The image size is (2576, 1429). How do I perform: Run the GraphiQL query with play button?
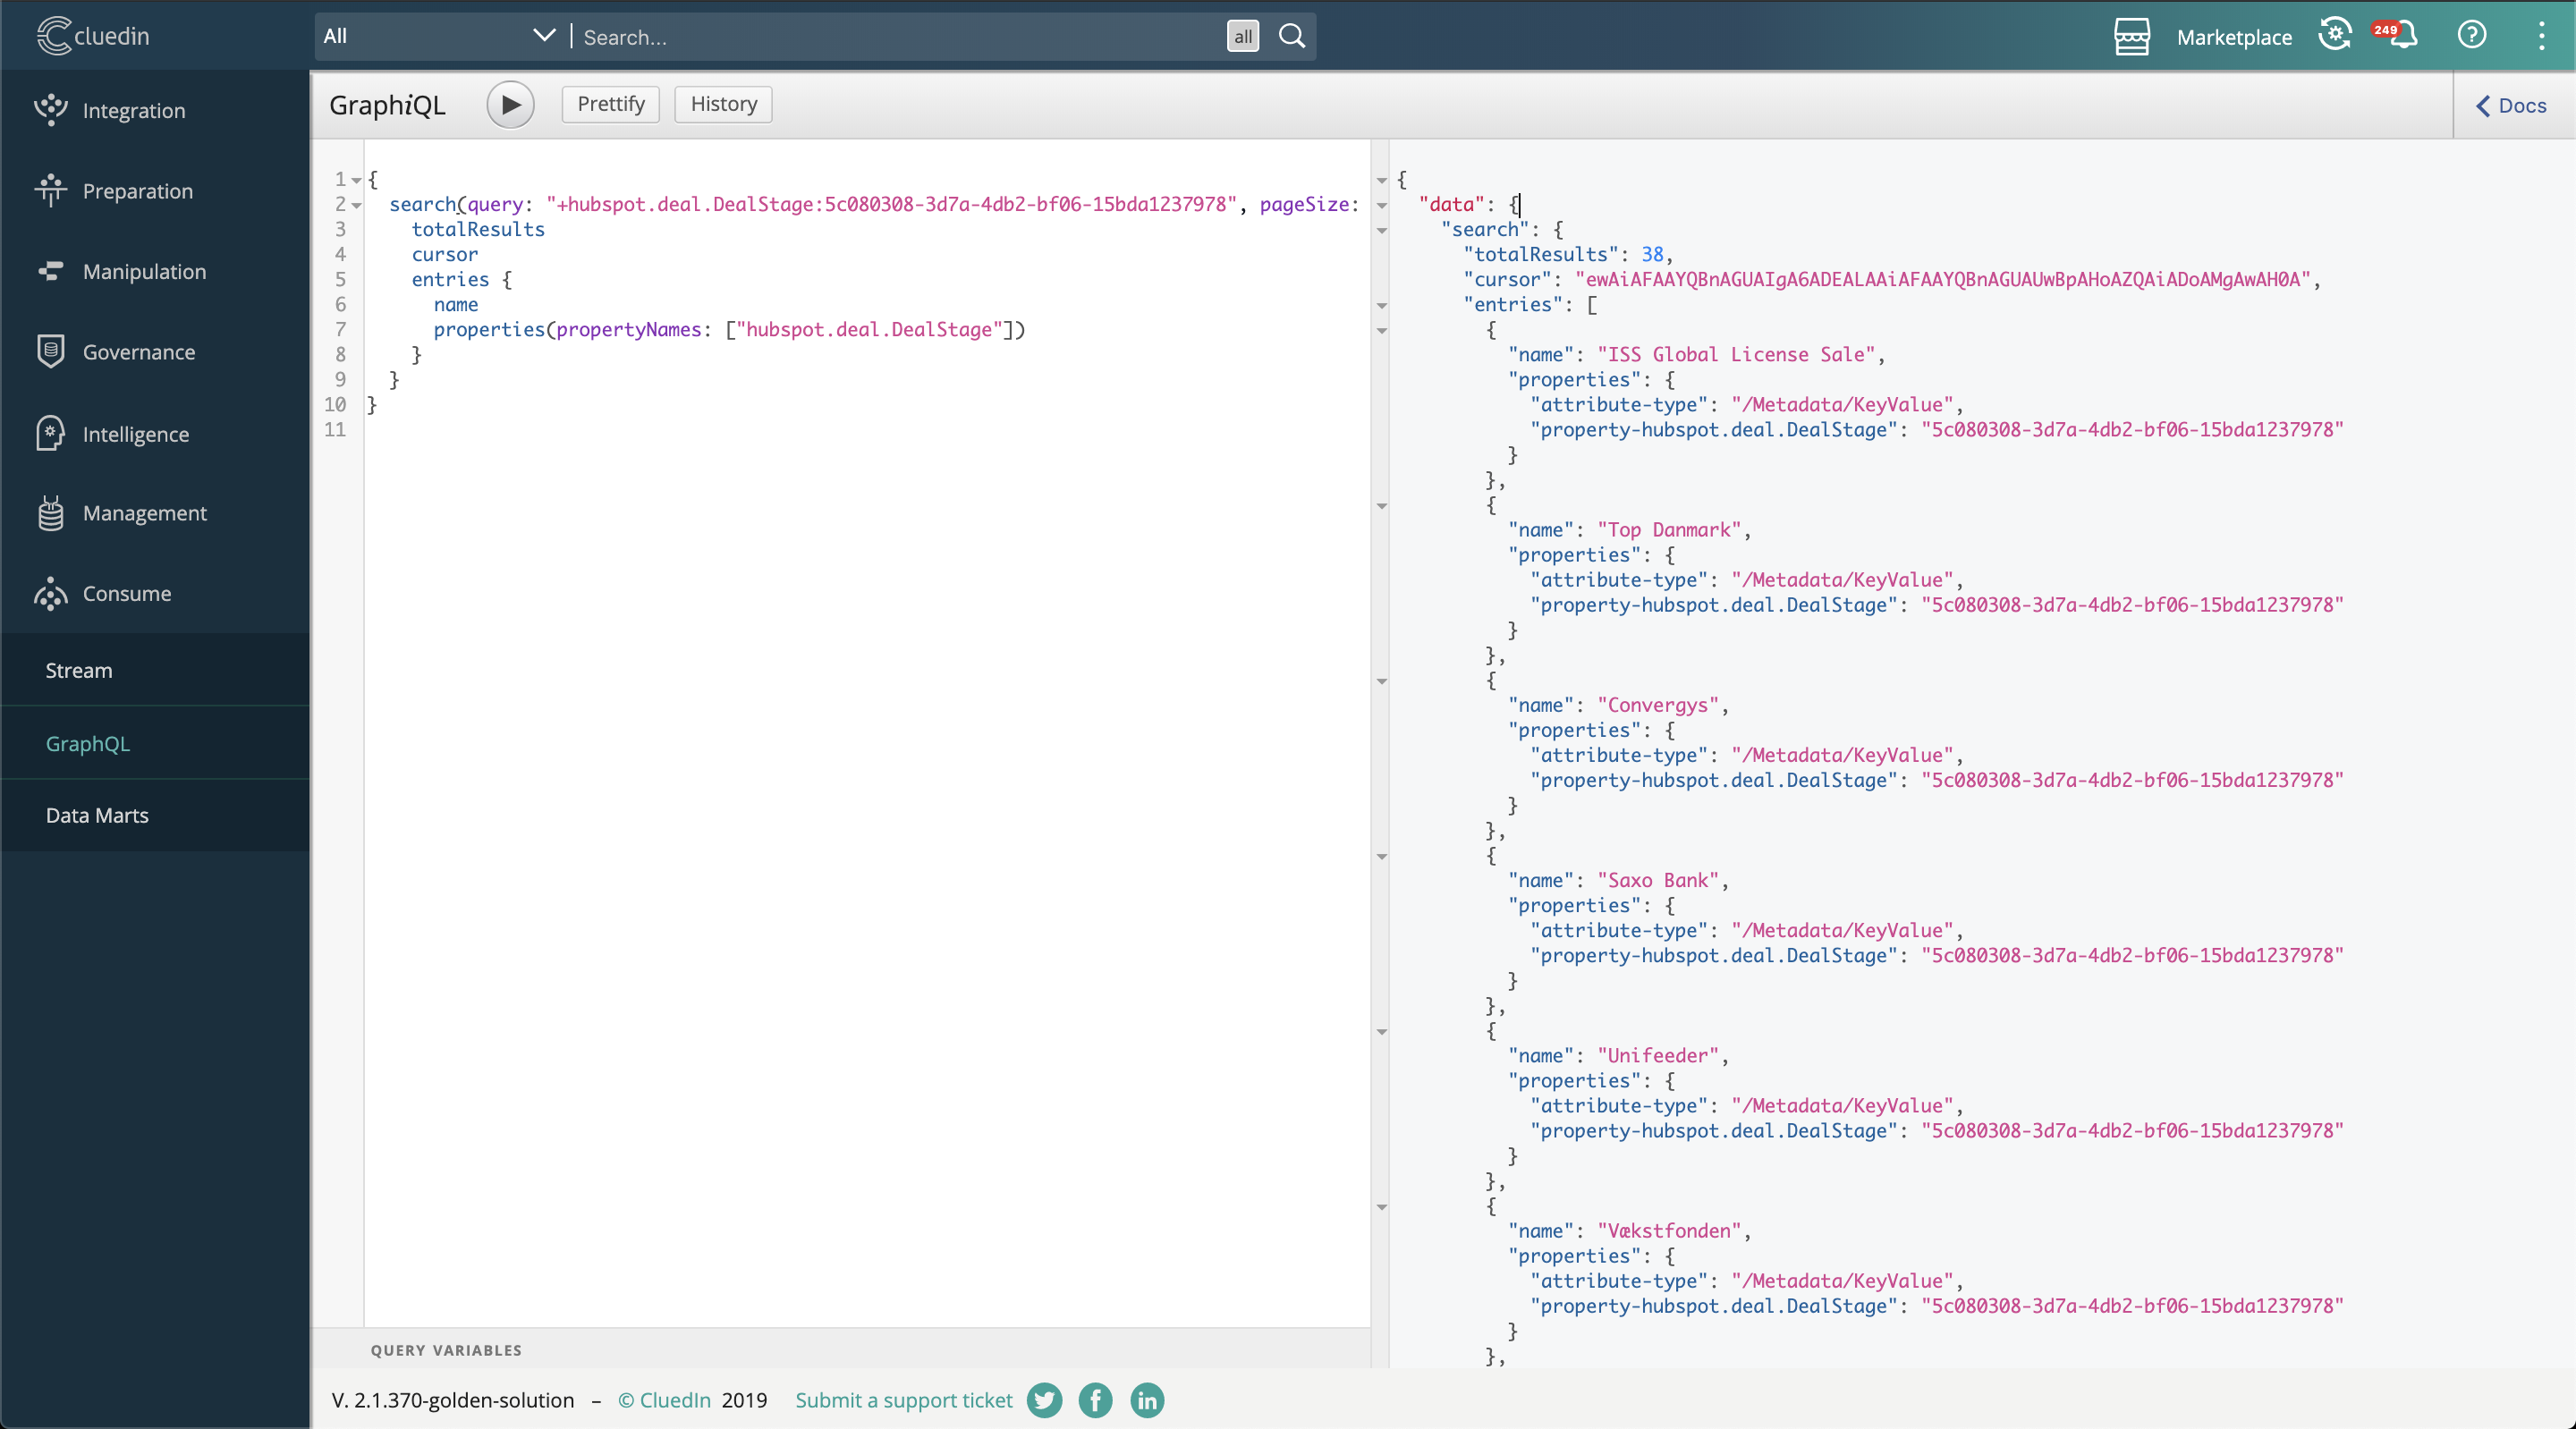click(x=510, y=104)
